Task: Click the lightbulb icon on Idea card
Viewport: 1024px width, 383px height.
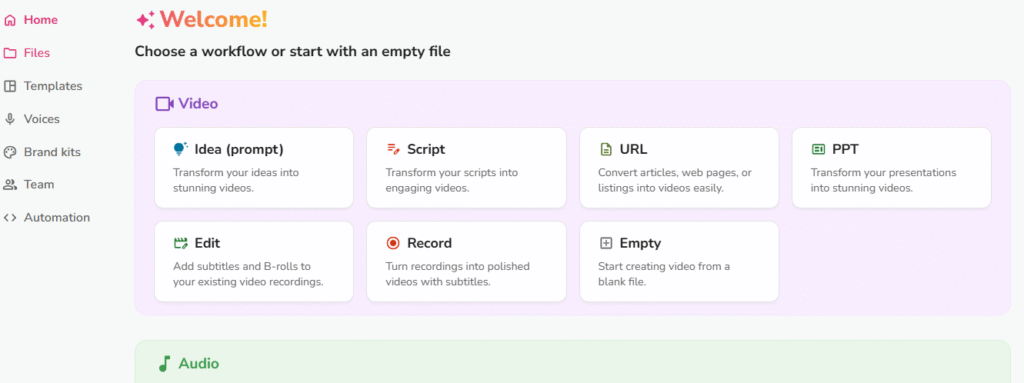Action: (x=180, y=149)
